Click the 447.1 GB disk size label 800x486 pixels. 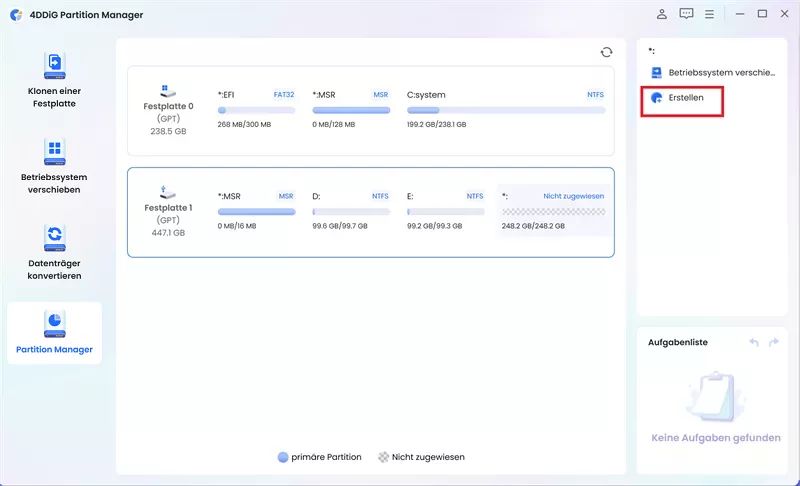(x=168, y=233)
